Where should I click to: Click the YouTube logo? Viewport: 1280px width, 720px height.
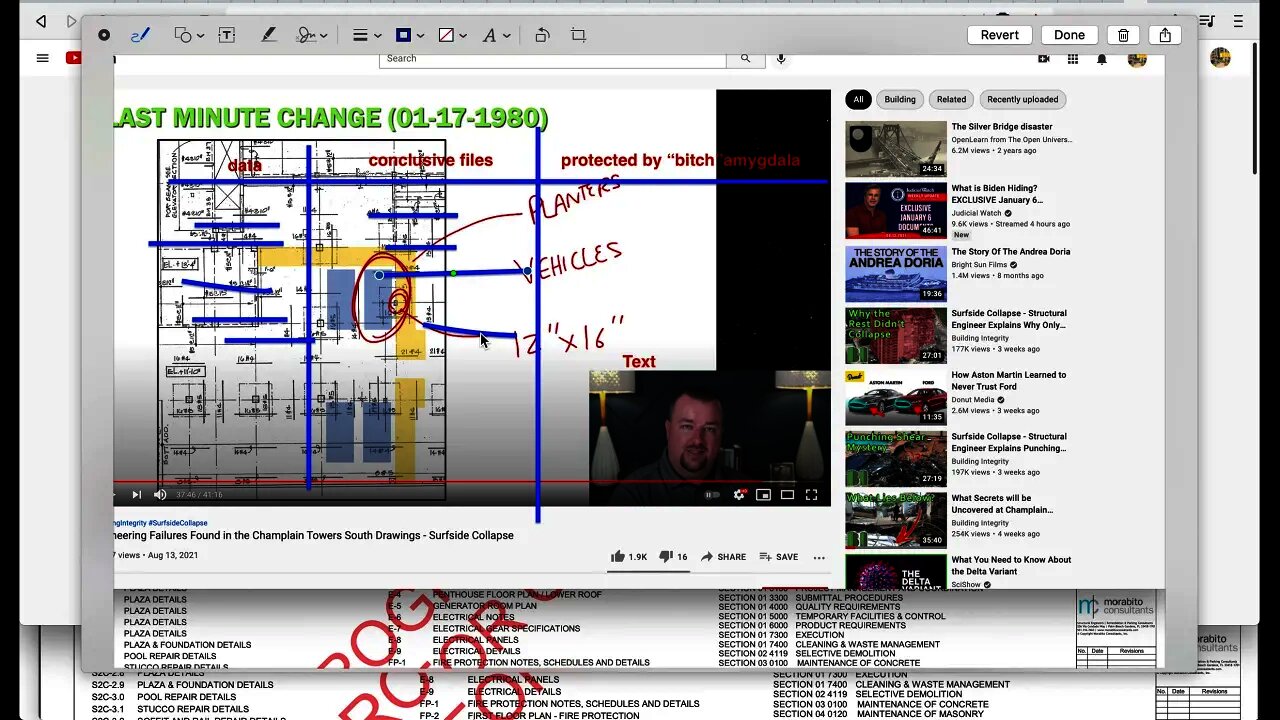74,58
